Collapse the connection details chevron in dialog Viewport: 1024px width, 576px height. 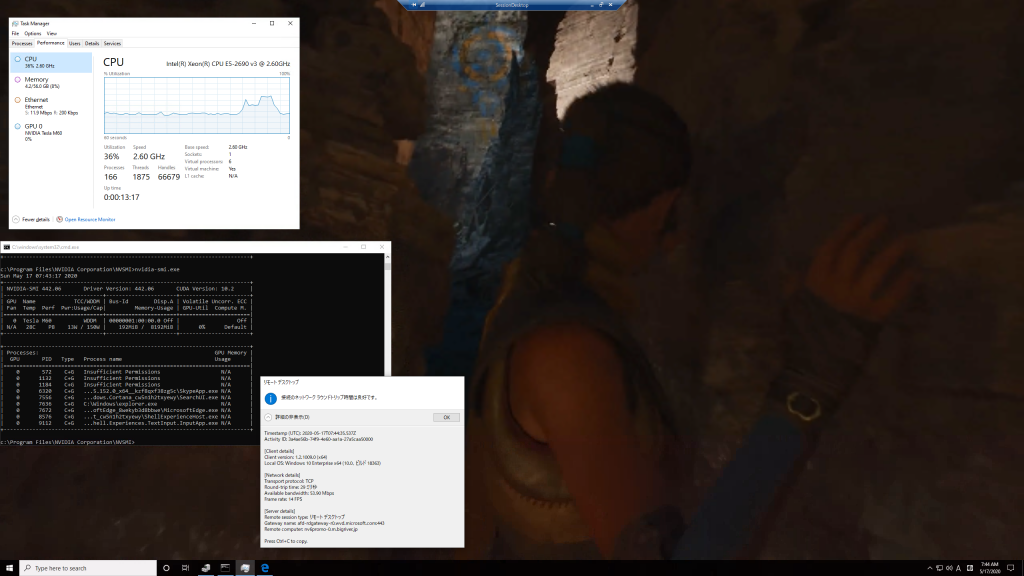[268, 417]
